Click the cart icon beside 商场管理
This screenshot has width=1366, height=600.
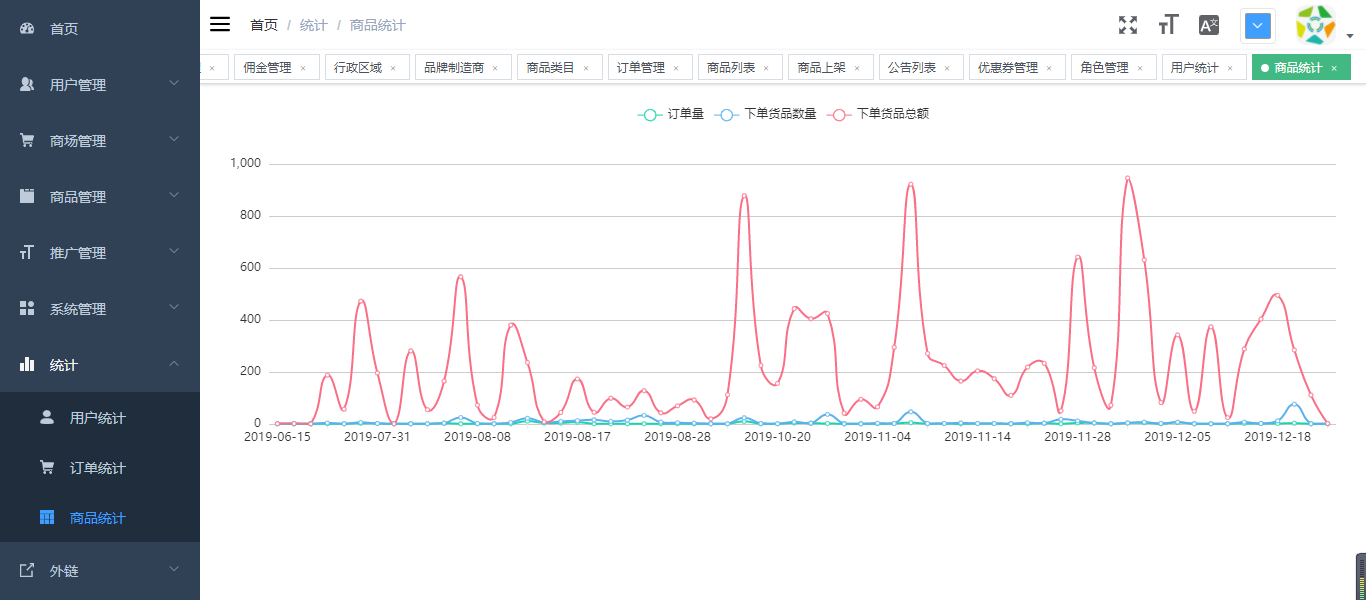click(27, 141)
